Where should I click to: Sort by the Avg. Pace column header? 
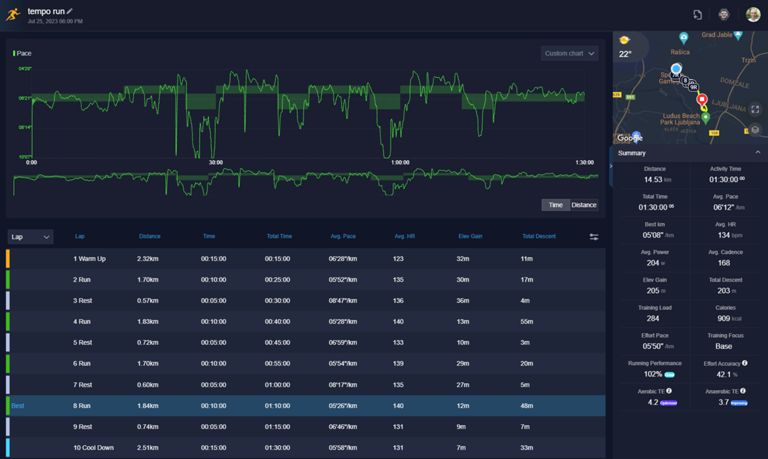(x=343, y=237)
